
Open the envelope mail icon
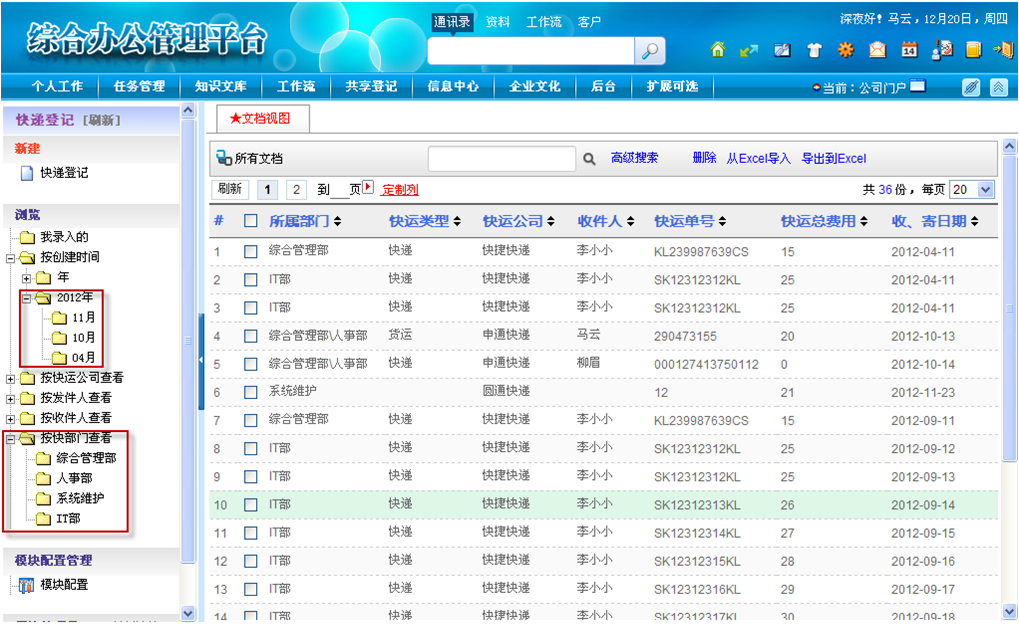coord(877,49)
